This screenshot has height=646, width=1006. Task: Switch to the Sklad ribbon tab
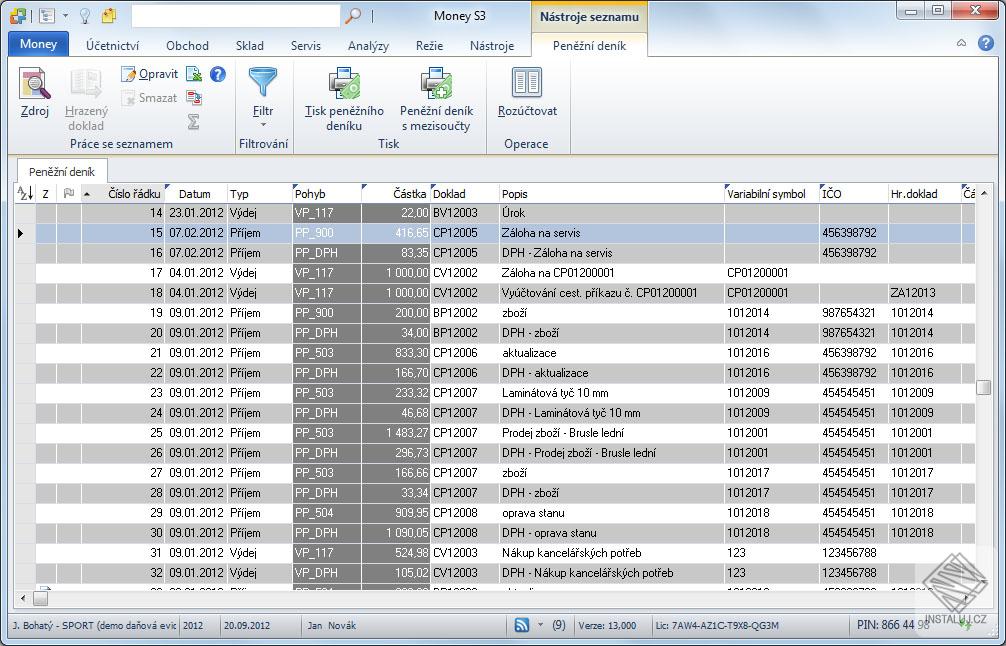[x=249, y=45]
